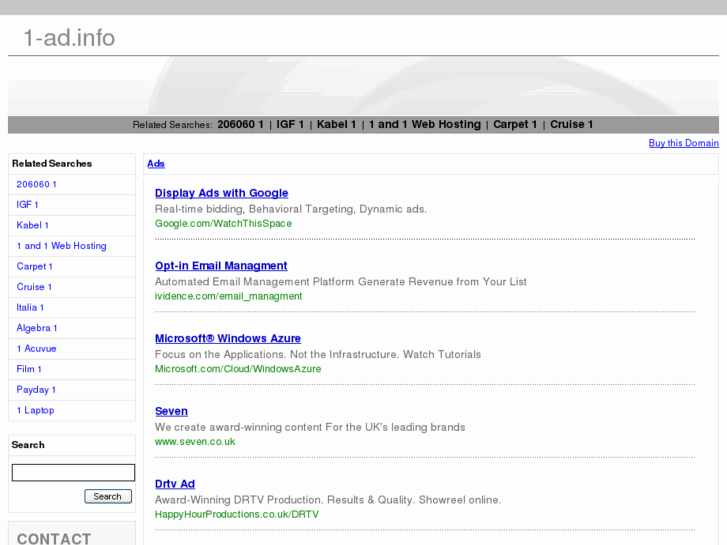727x545 pixels.
Task: Select sidebar link 'Payday 1'
Action: point(36,390)
